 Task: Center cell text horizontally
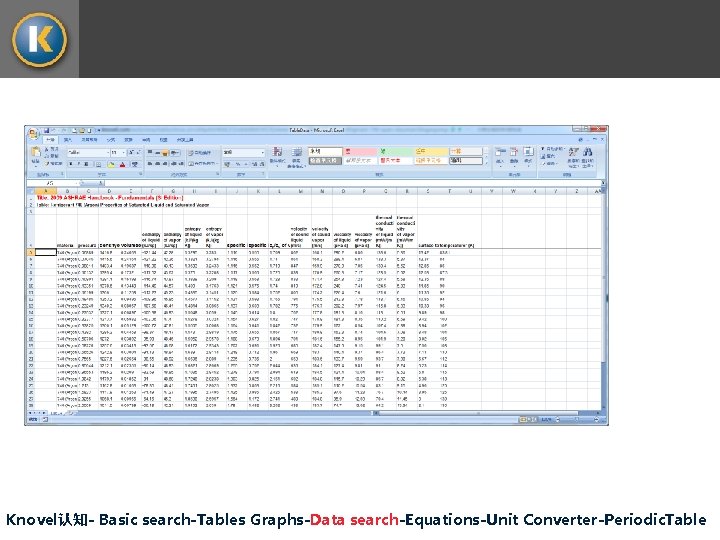[x=158, y=164]
